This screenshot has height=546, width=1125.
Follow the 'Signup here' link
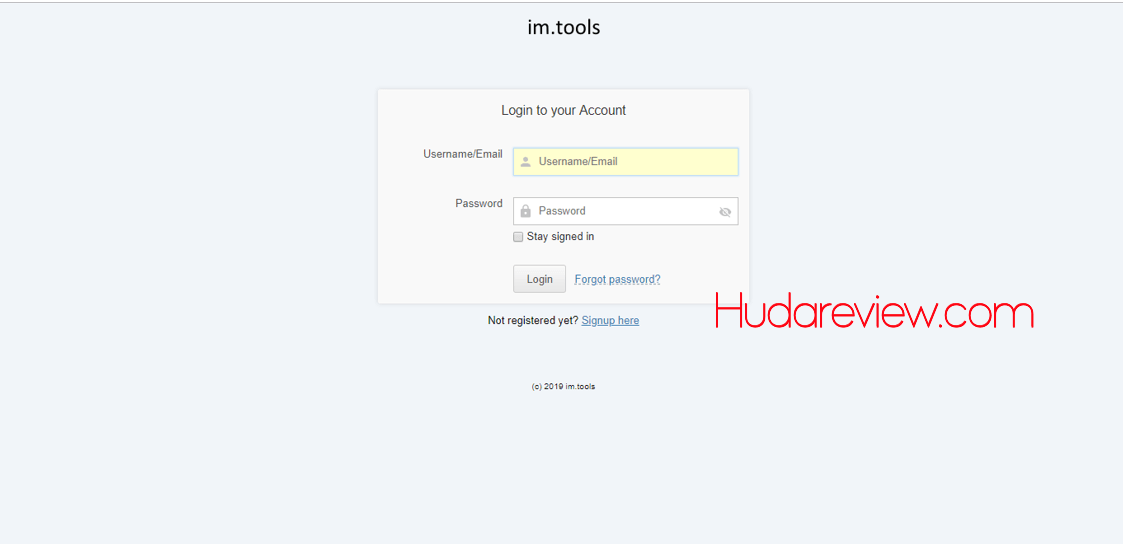(610, 321)
